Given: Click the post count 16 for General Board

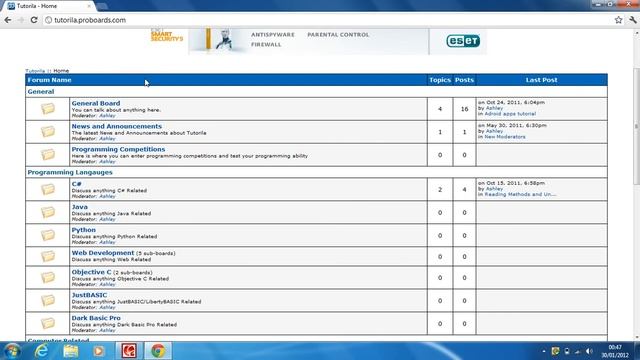Looking at the screenshot, I should point(464,109).
